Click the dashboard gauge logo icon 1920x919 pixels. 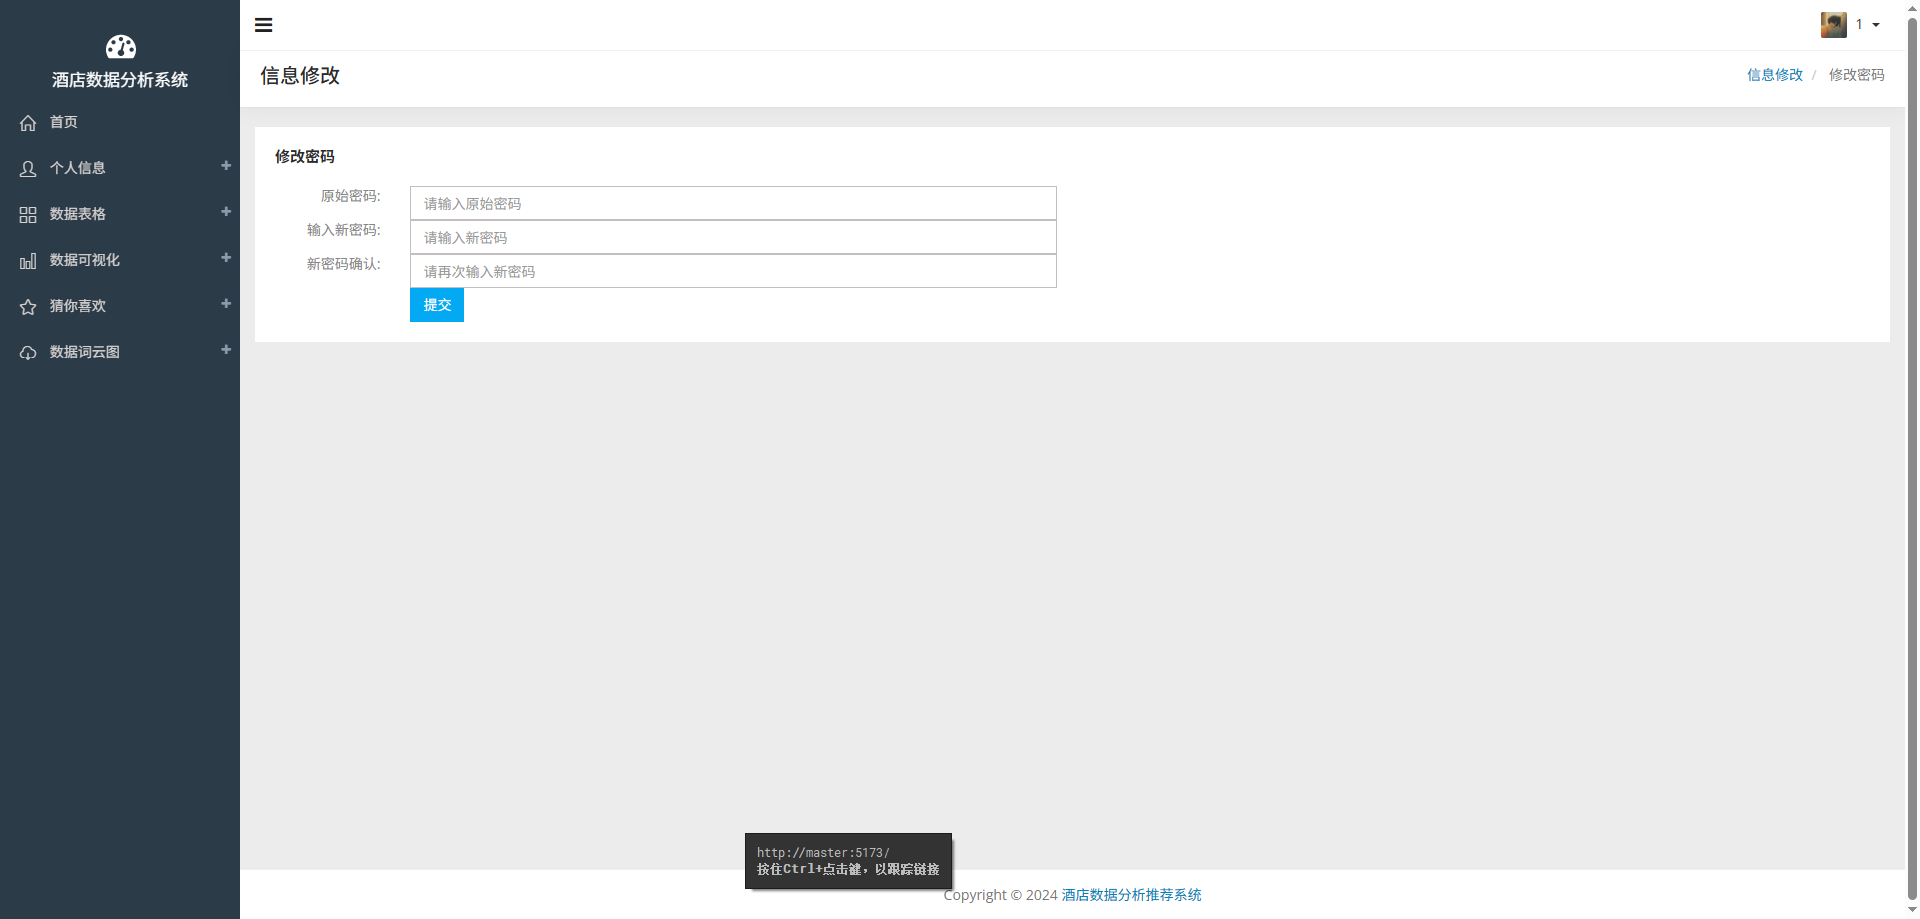pyautogui.click(x=120, y=47)
